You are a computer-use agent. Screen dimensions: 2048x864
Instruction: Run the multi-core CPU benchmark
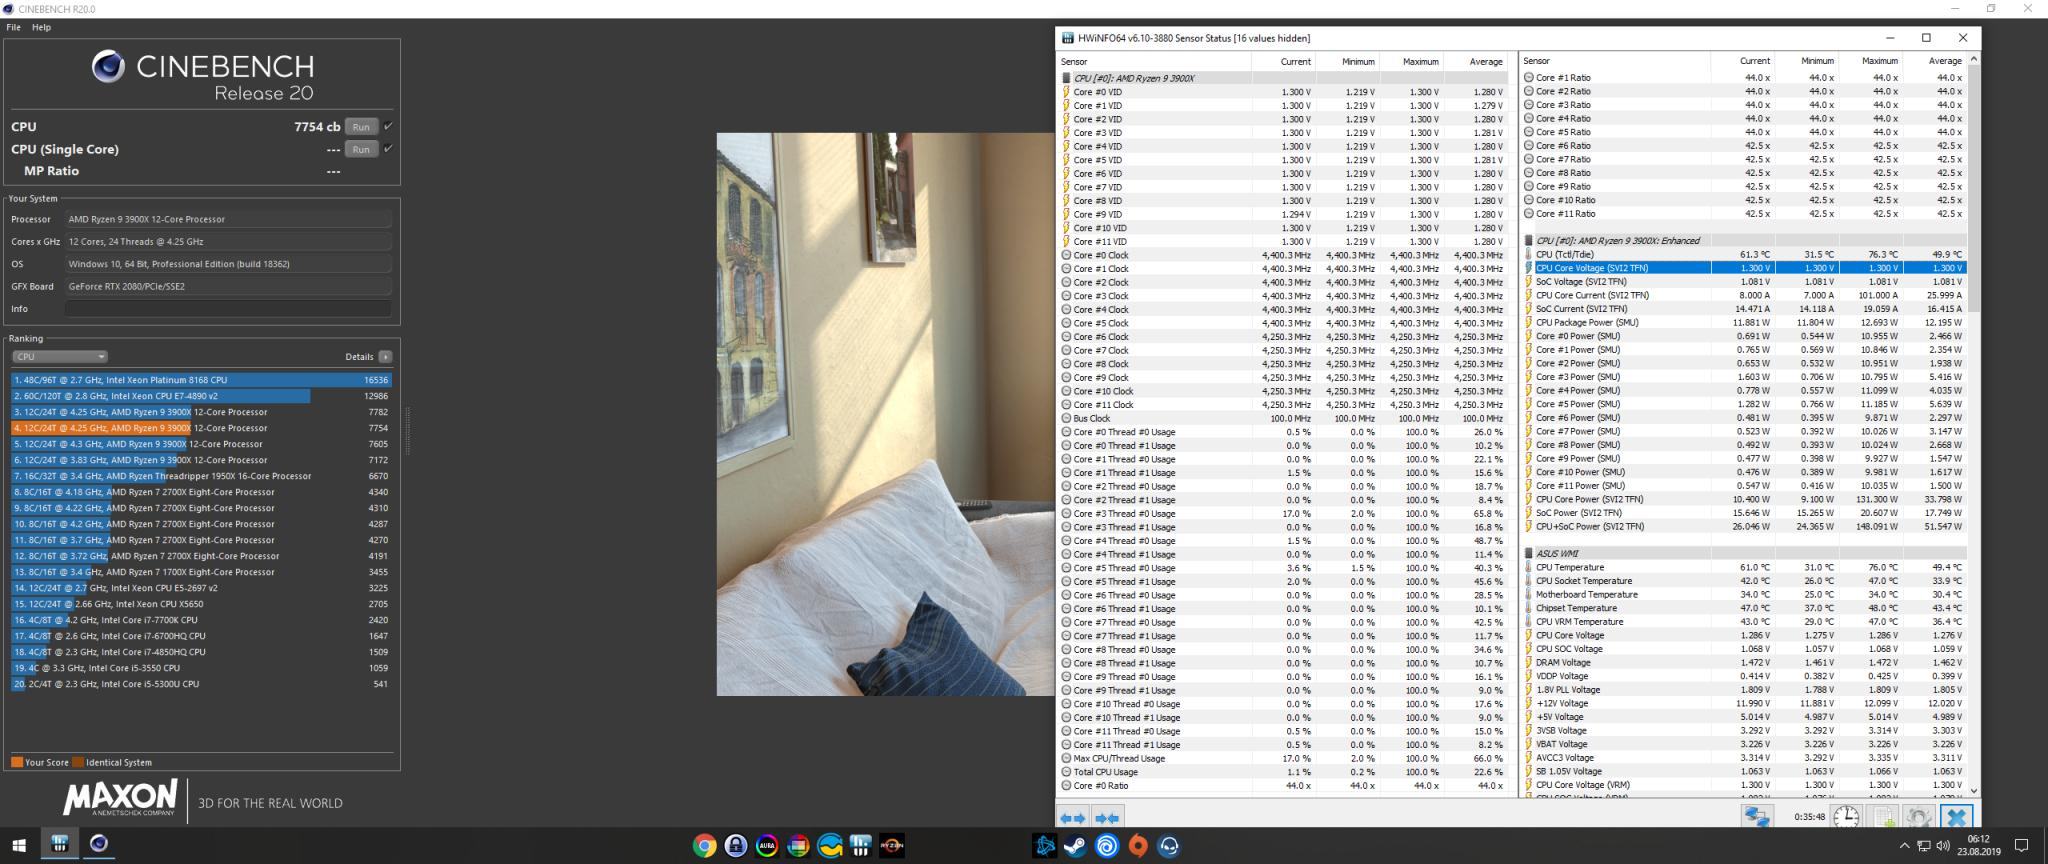pos(361,127)
